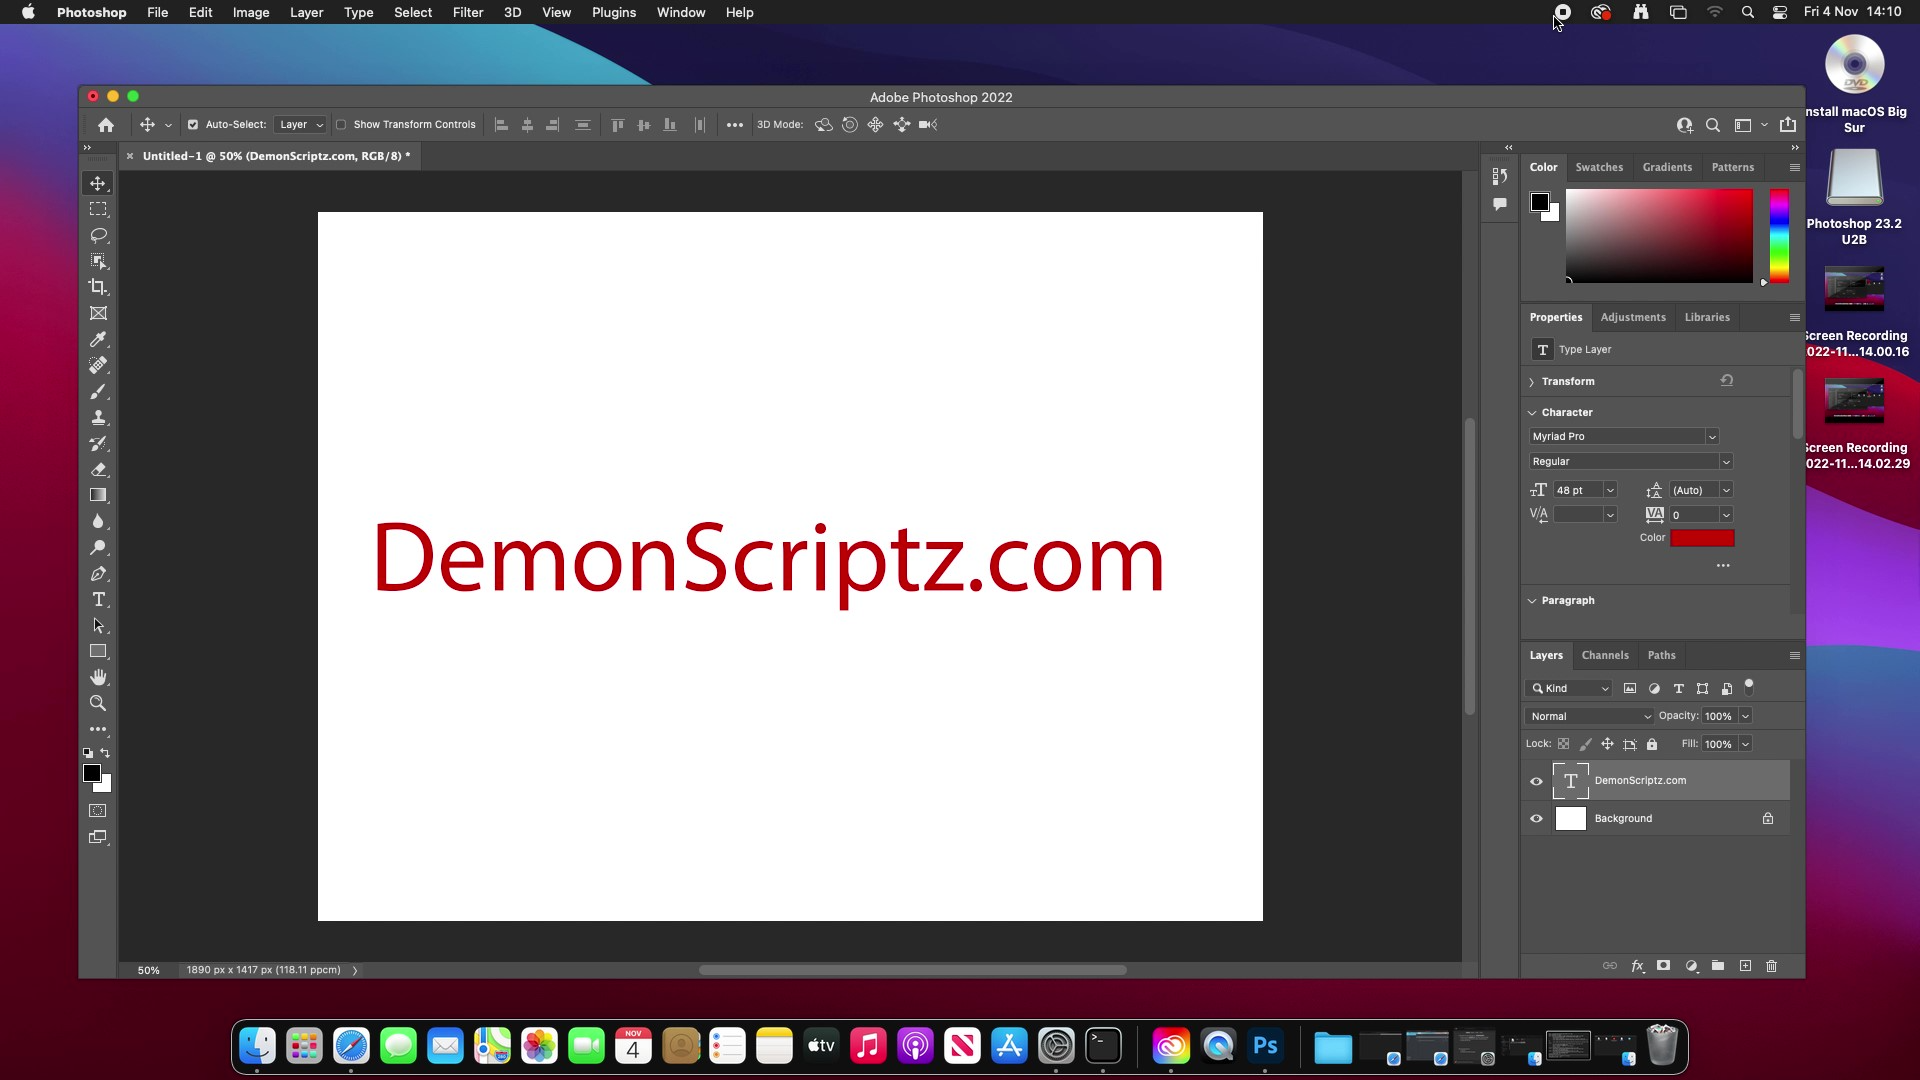The height and width of the screenshot is (1080, 1920).
Task: Open the Filter menu
Action: click(x=467, y=12)
